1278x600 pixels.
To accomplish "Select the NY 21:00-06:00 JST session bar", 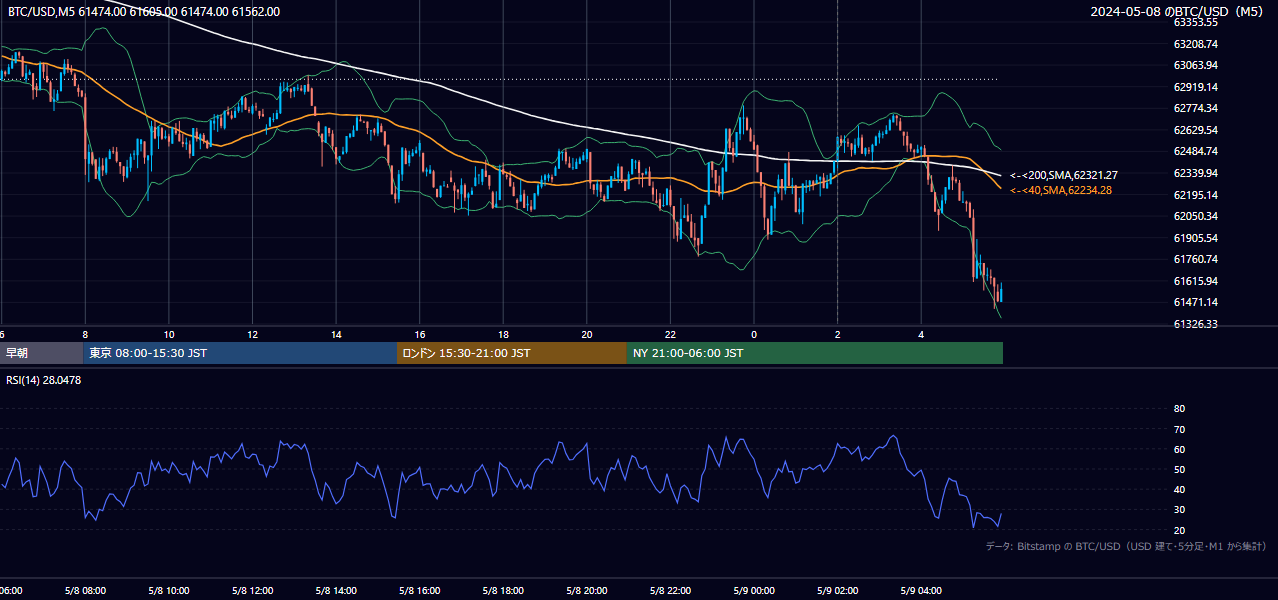I will click(815, 353).
